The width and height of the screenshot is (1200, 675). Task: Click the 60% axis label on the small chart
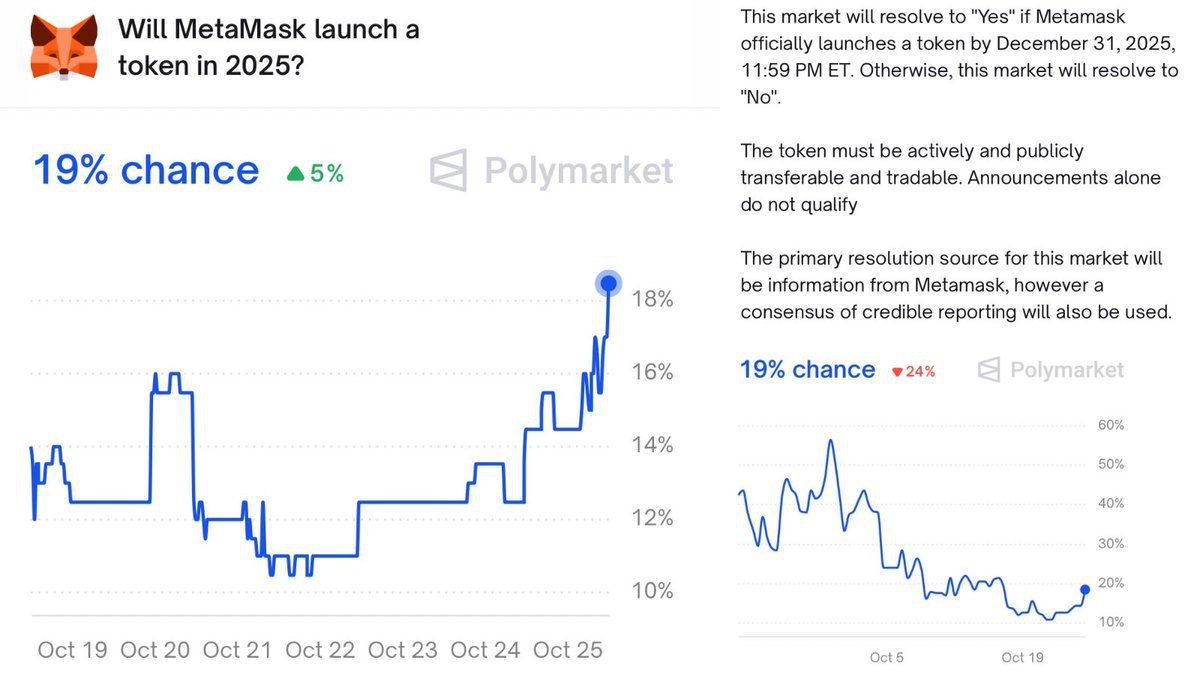point(1111,425)
